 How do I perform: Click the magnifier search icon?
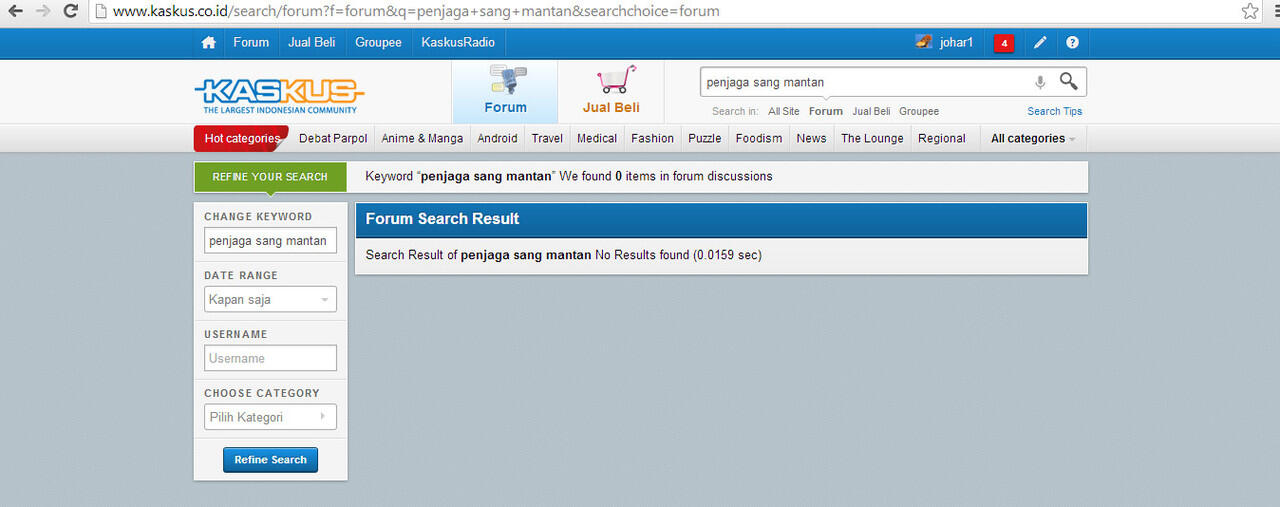[1069, 82]
